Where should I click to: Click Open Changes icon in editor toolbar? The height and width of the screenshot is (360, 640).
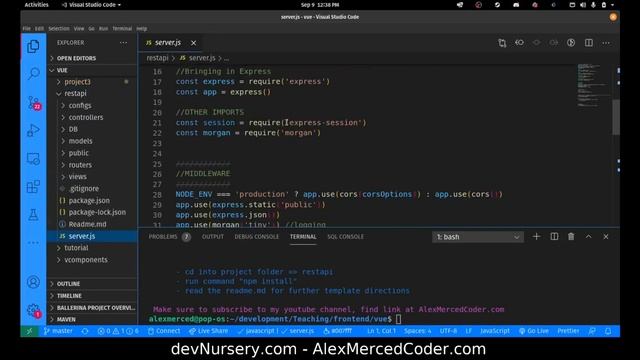pos(502,43)
